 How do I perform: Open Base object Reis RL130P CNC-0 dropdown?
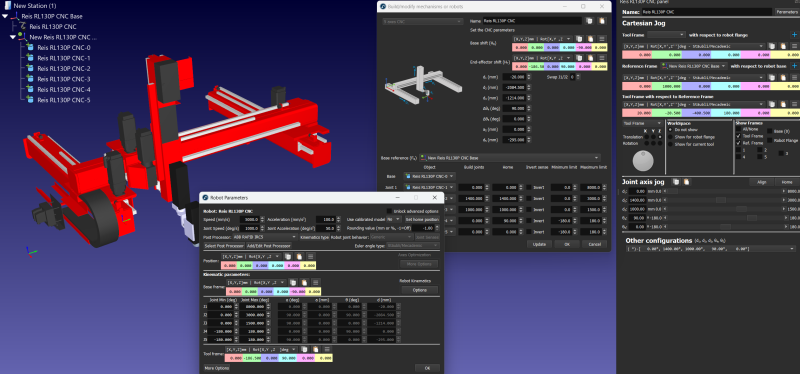click(x=430, y=177)
